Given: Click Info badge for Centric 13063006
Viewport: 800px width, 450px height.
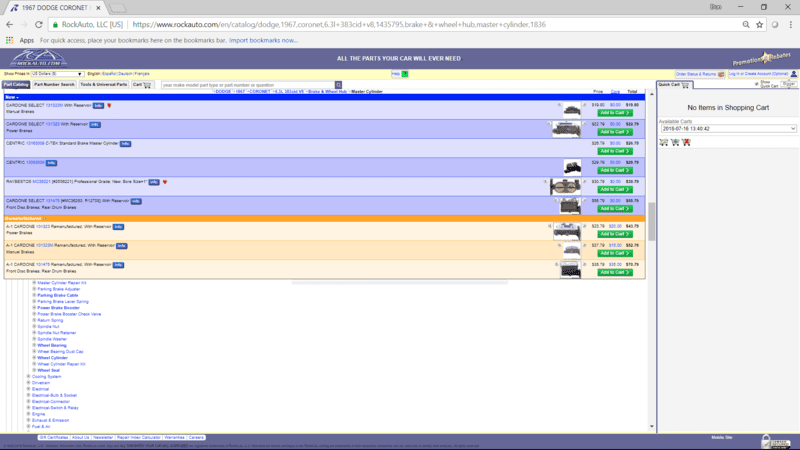Looking at the screenshot, I should 52,163.
